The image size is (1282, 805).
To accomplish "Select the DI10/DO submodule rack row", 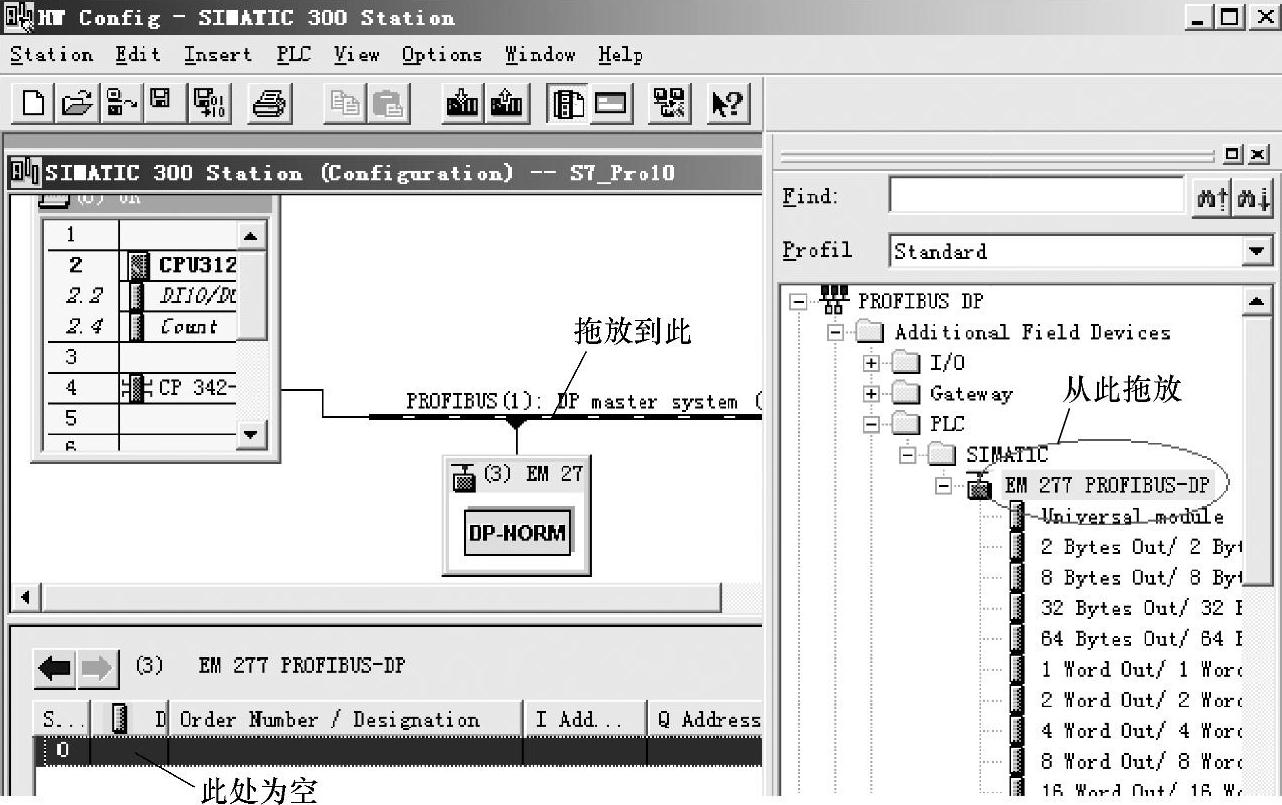I will [x=141, y=296].
